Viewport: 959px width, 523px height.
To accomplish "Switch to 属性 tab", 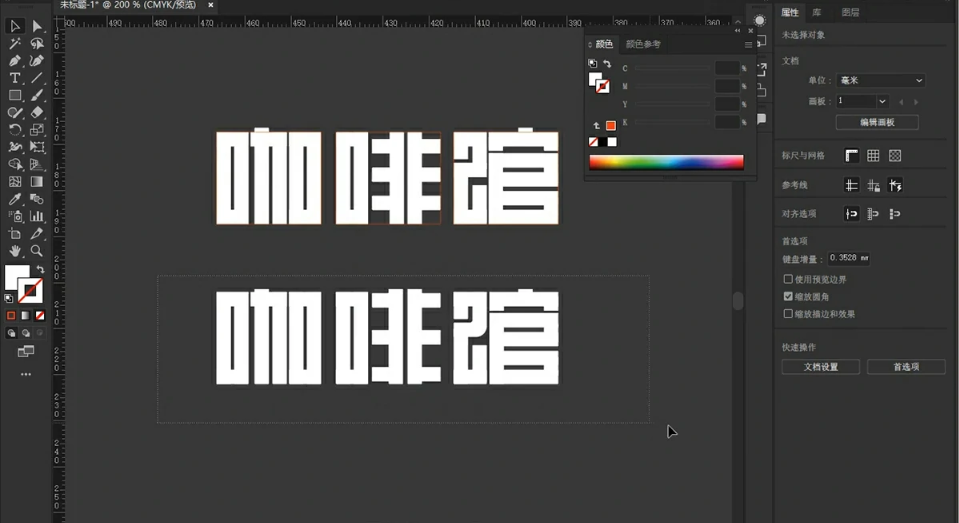I will (x=790, y=12).
